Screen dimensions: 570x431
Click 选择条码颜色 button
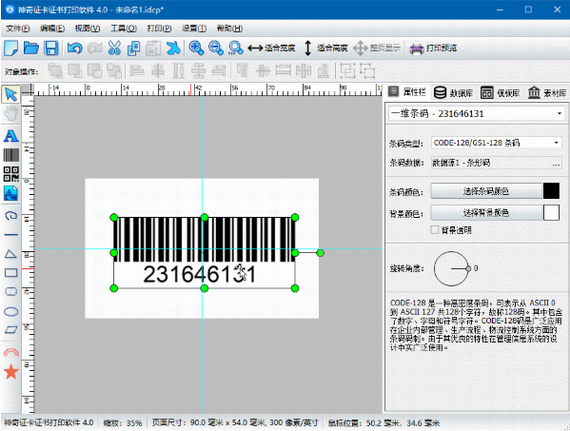(486, 191)
